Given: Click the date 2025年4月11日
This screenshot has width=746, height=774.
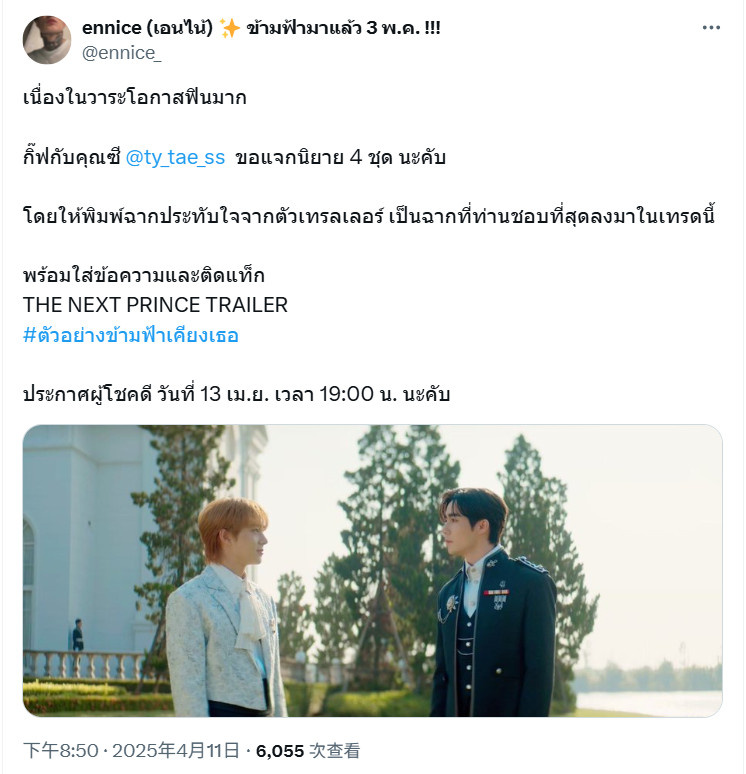Looking at the screenshot, I should (x=176, y=751).
